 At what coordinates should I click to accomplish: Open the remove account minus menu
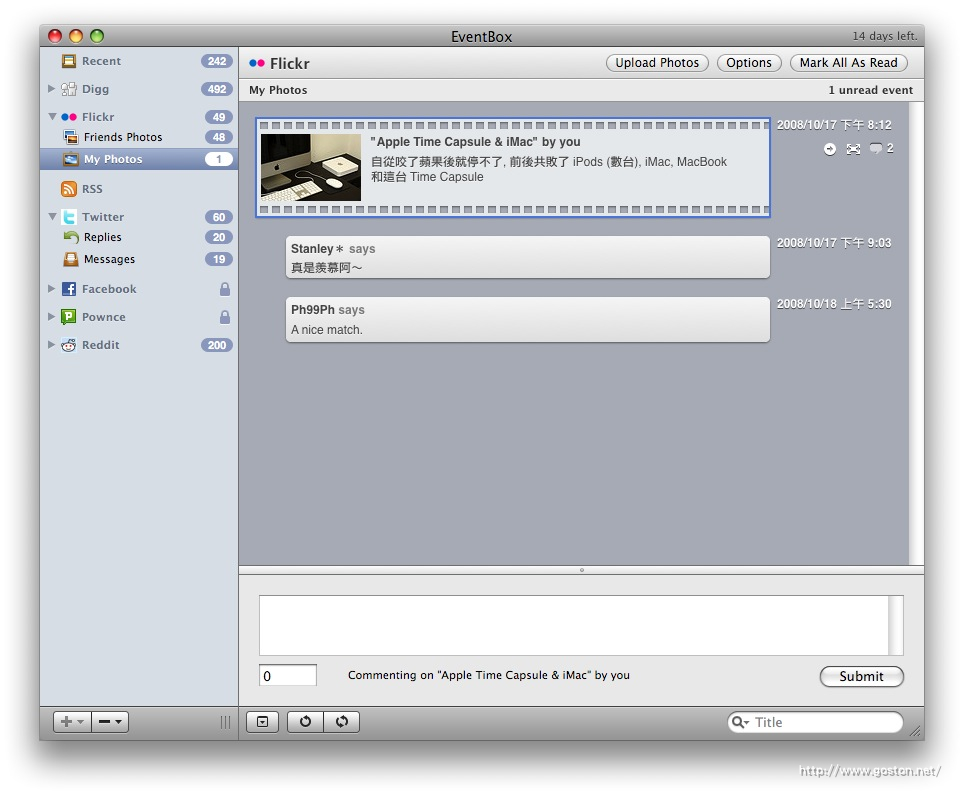click(111, 721)
